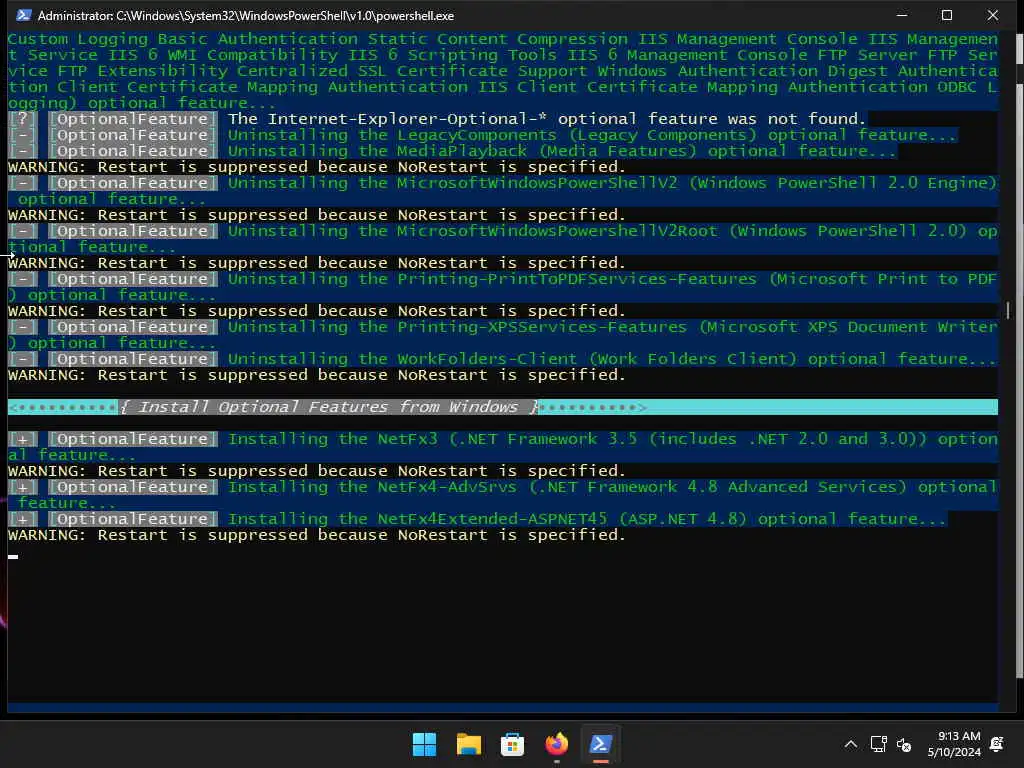1024x768 pixels.
Task: Click the 'Uninstalling the LegacyComponents' line
Action: [483, 135]
